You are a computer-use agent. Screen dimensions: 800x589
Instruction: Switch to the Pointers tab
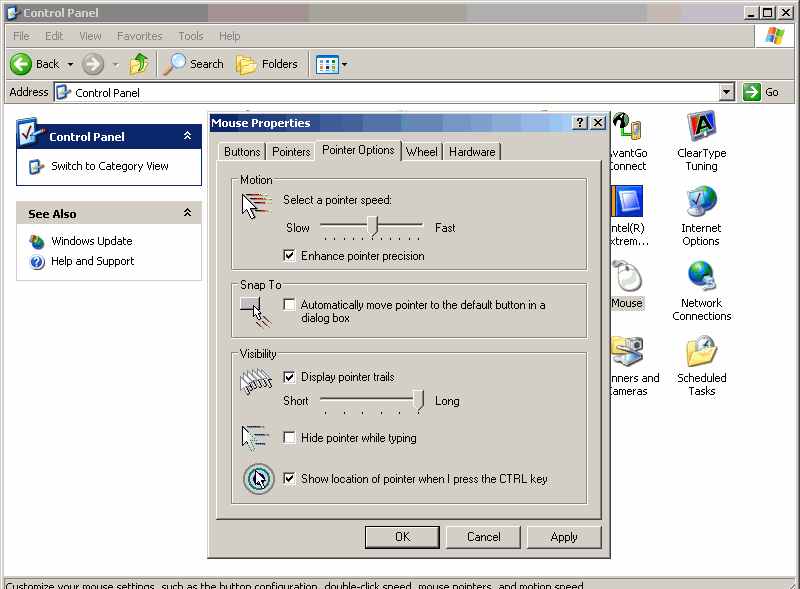click(291, 152)
